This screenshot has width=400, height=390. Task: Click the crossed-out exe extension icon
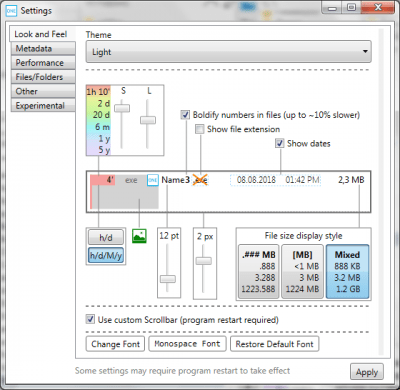coord(201,180)
